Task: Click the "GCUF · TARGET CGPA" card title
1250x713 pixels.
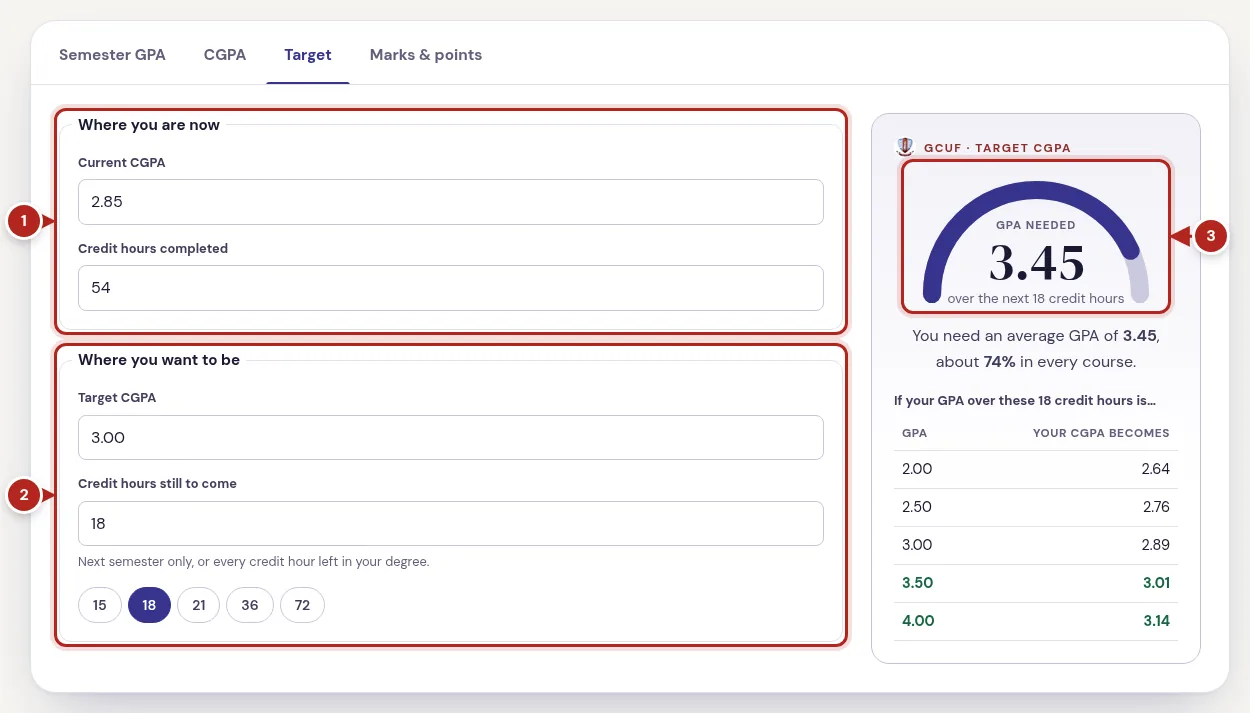Action: 996,148
